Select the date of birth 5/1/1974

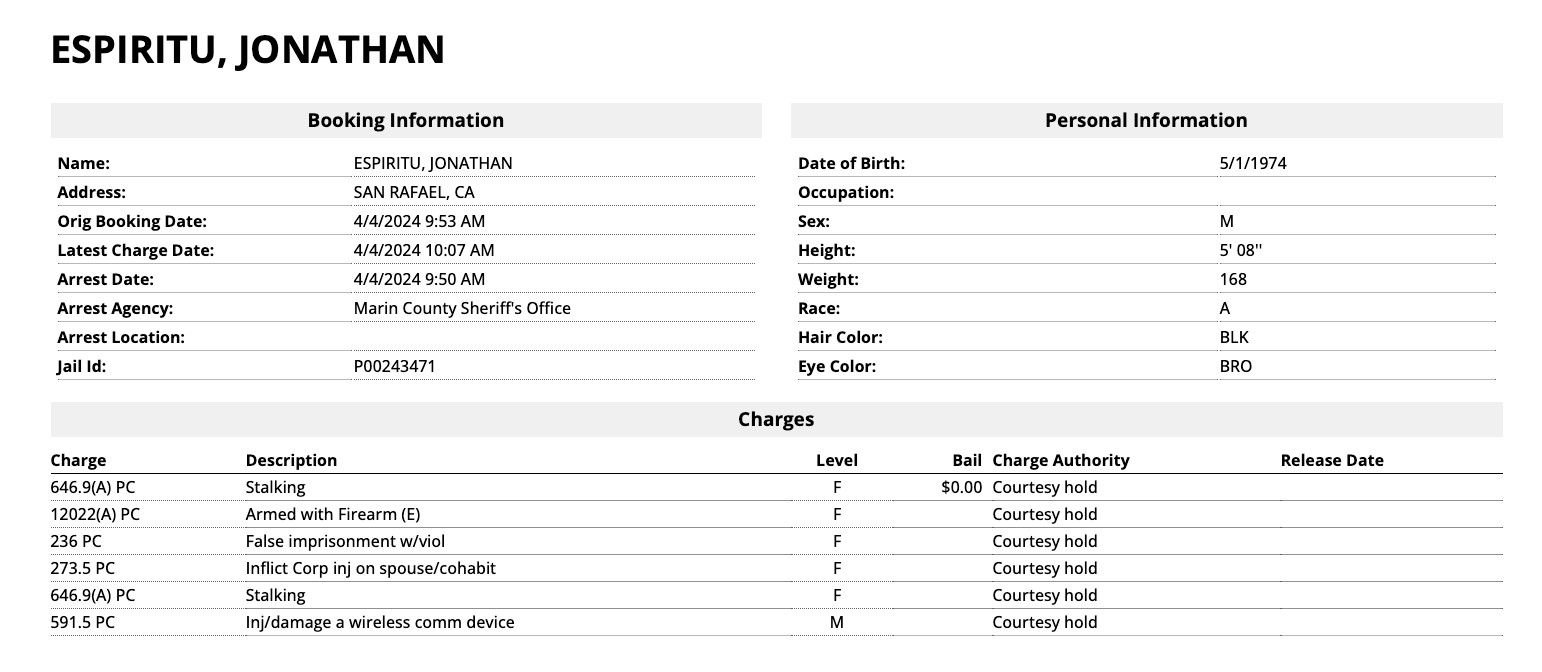click(x=1253, y=163)
